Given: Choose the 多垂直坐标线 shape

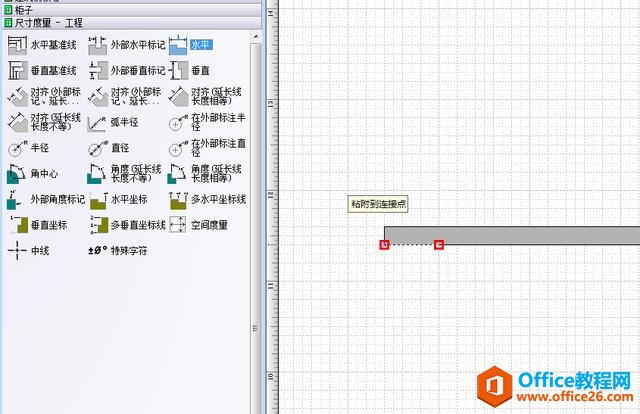Looking at the screenshot, I should click(127, 225).
